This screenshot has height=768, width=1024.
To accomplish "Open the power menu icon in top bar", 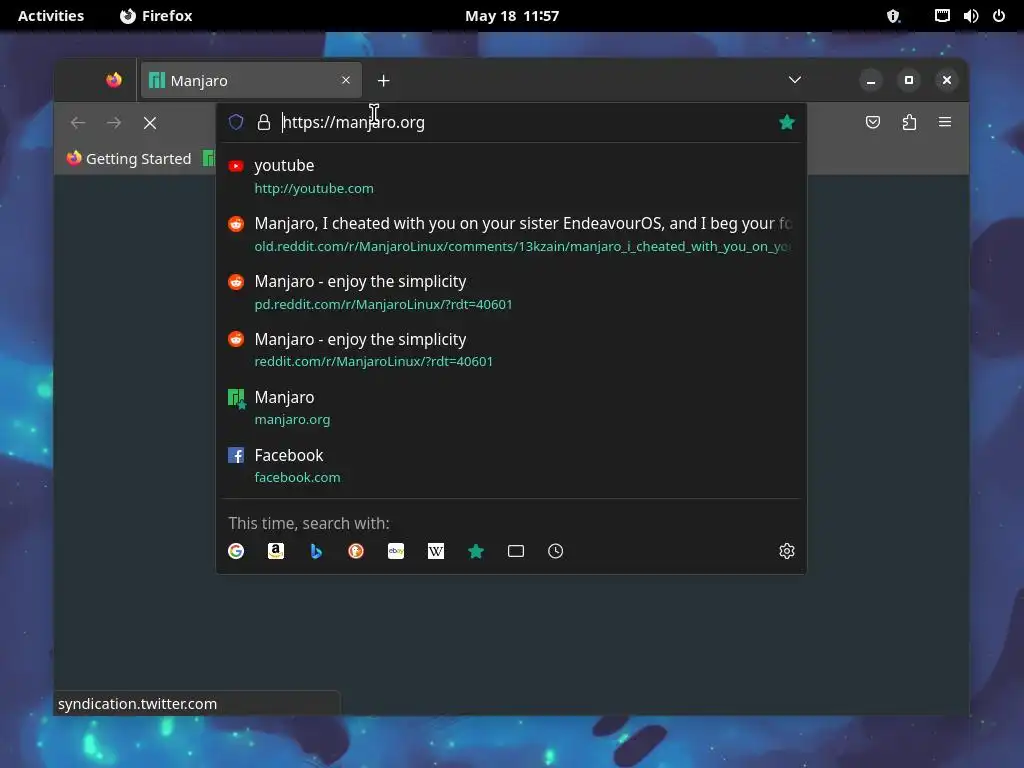I will (x=999, y=16).
